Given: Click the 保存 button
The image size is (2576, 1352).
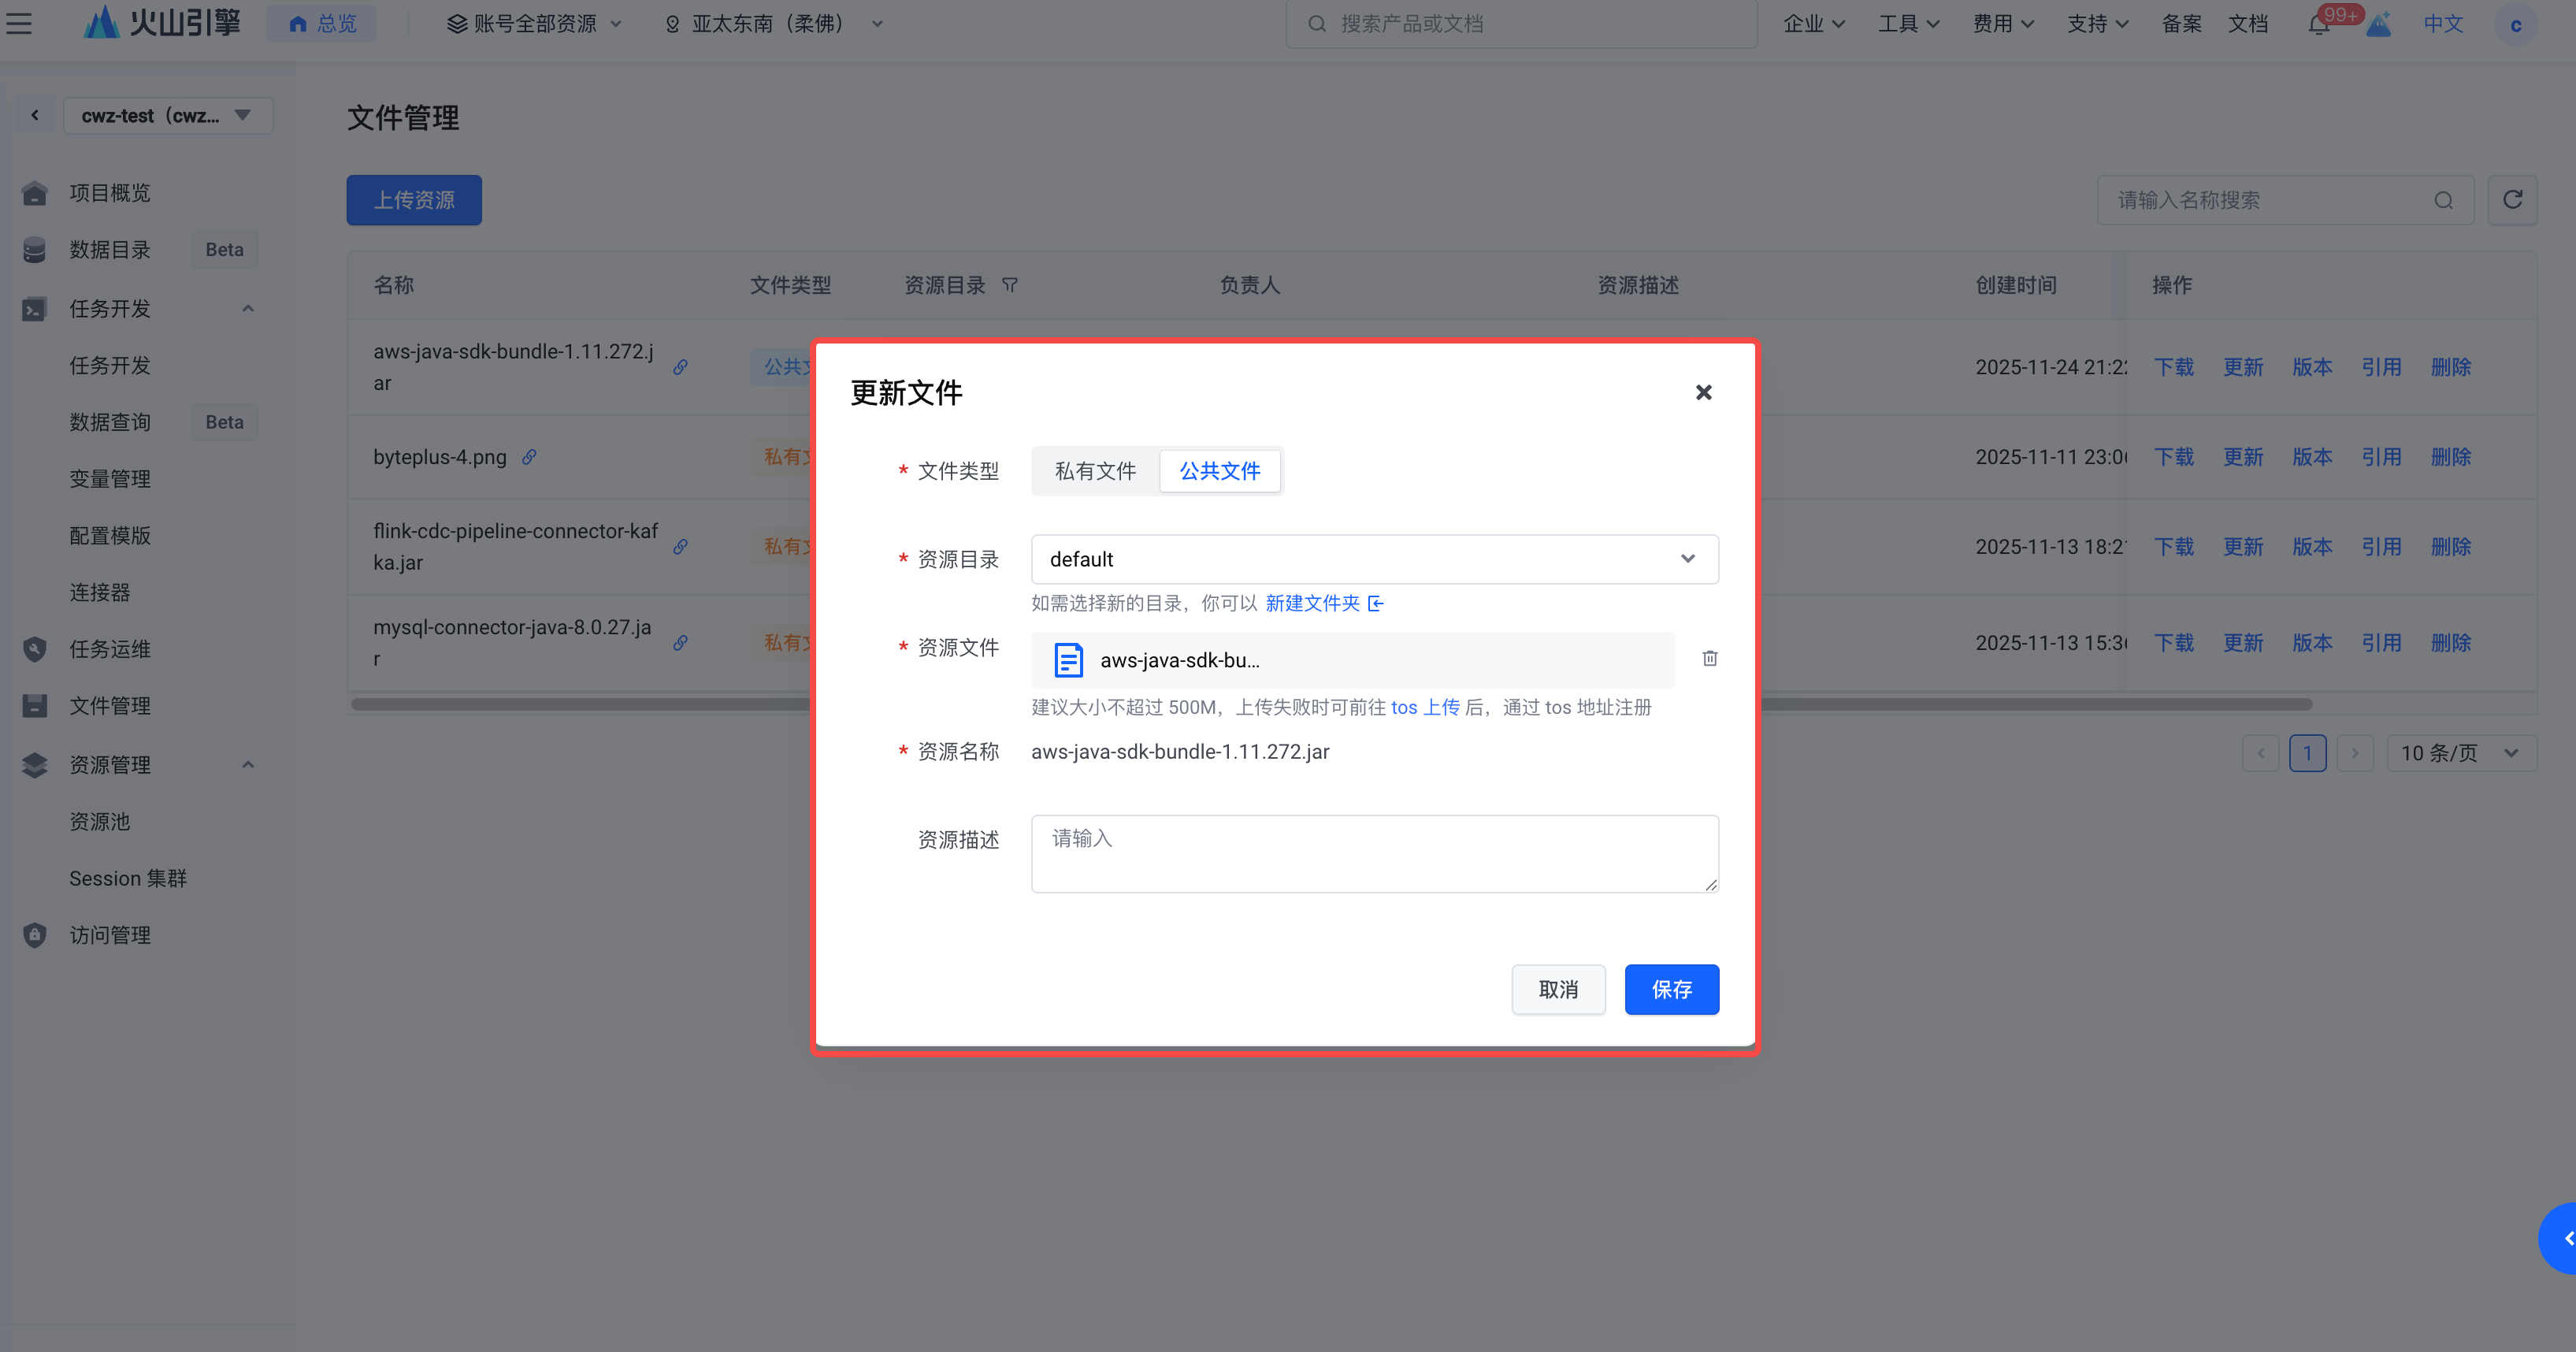Looking at the screenshot, I should pos(1671,989).
